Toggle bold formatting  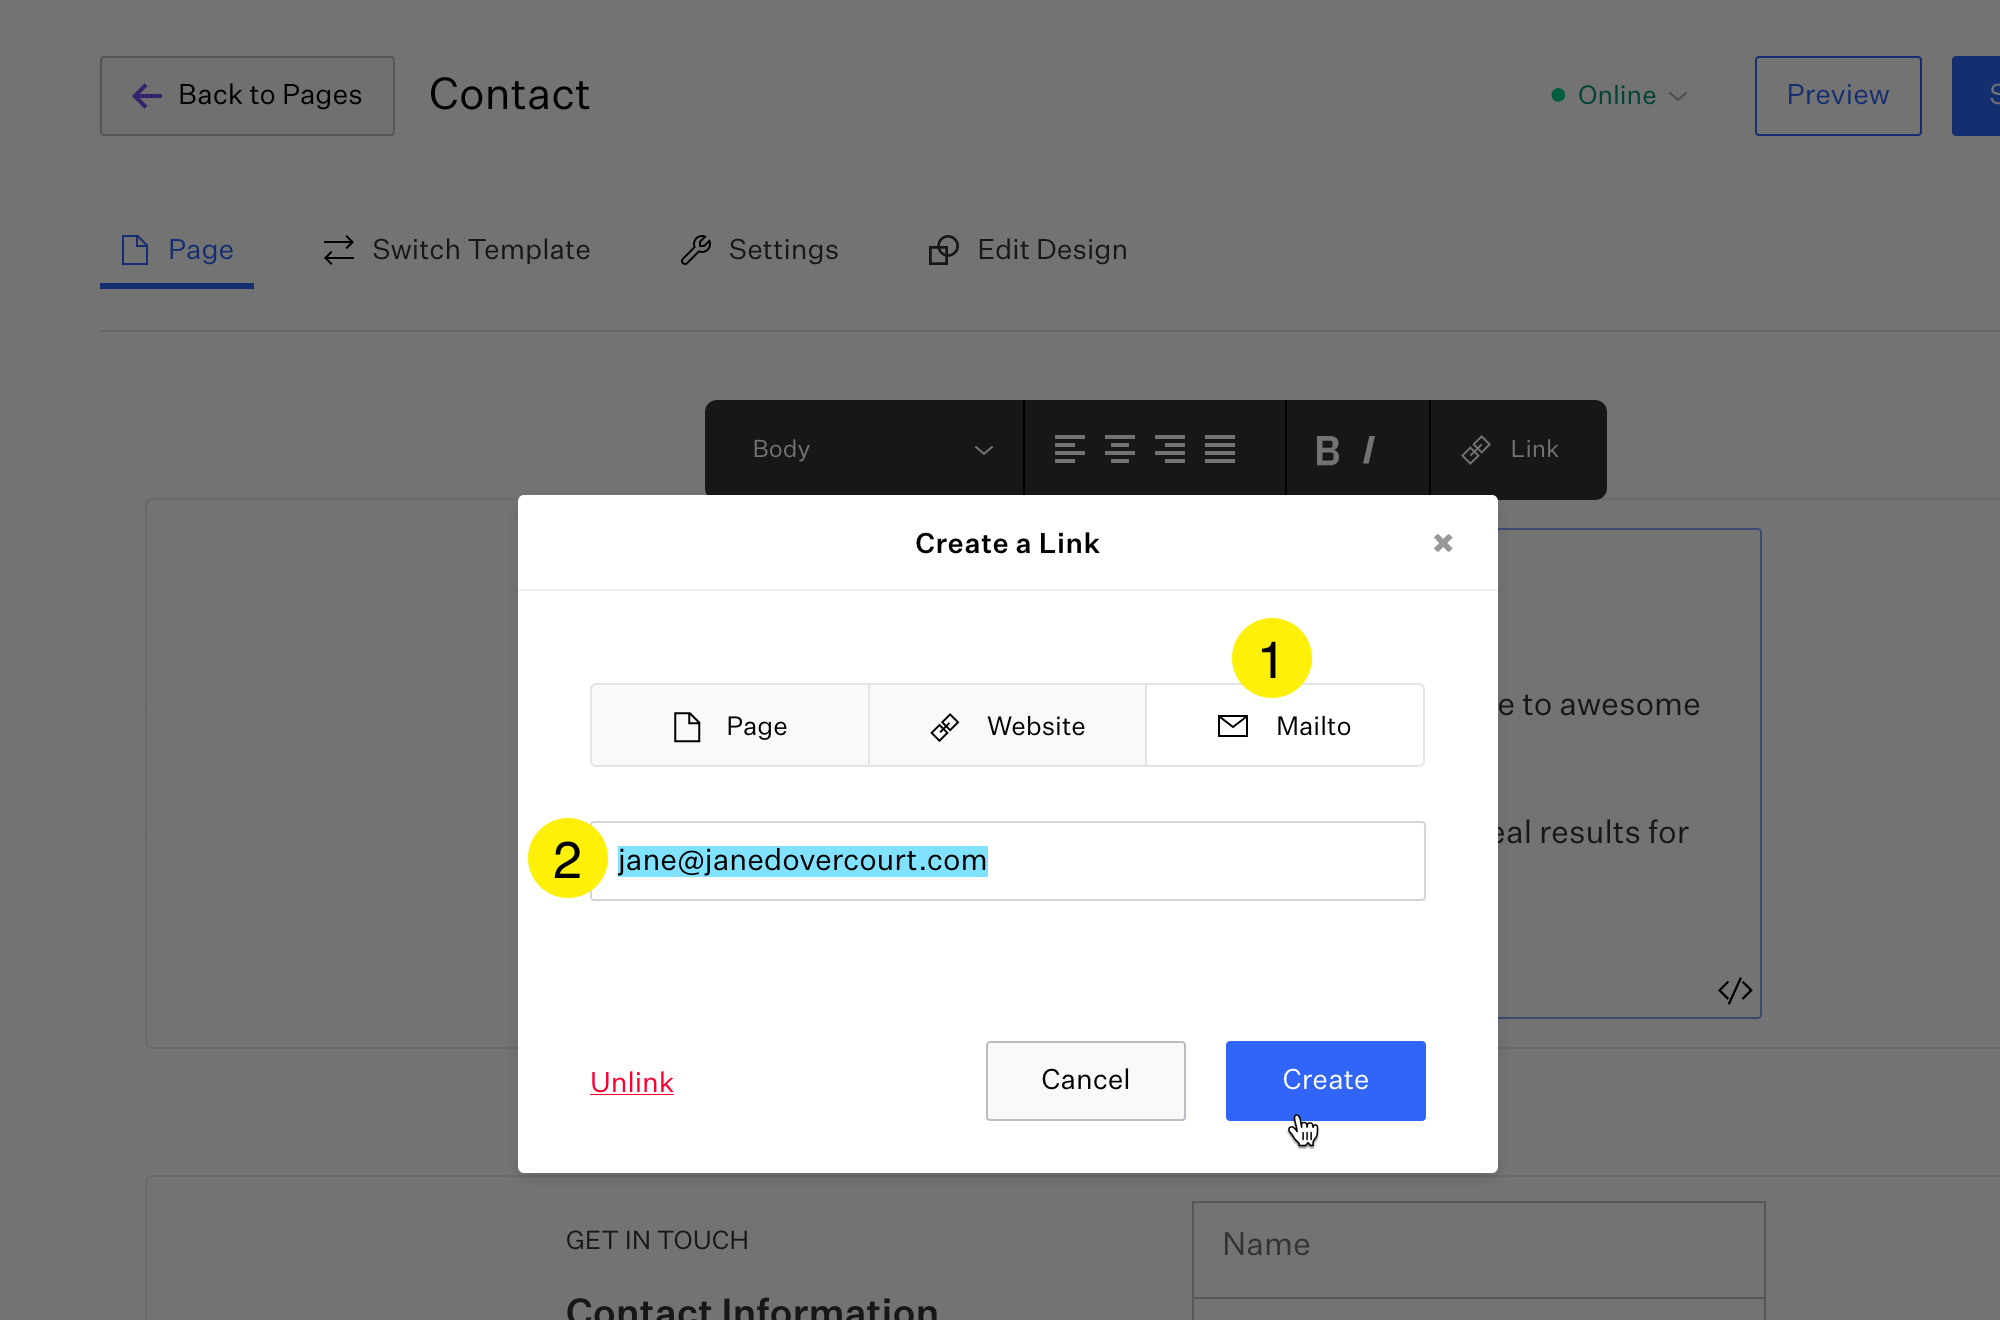(1327, 450)
